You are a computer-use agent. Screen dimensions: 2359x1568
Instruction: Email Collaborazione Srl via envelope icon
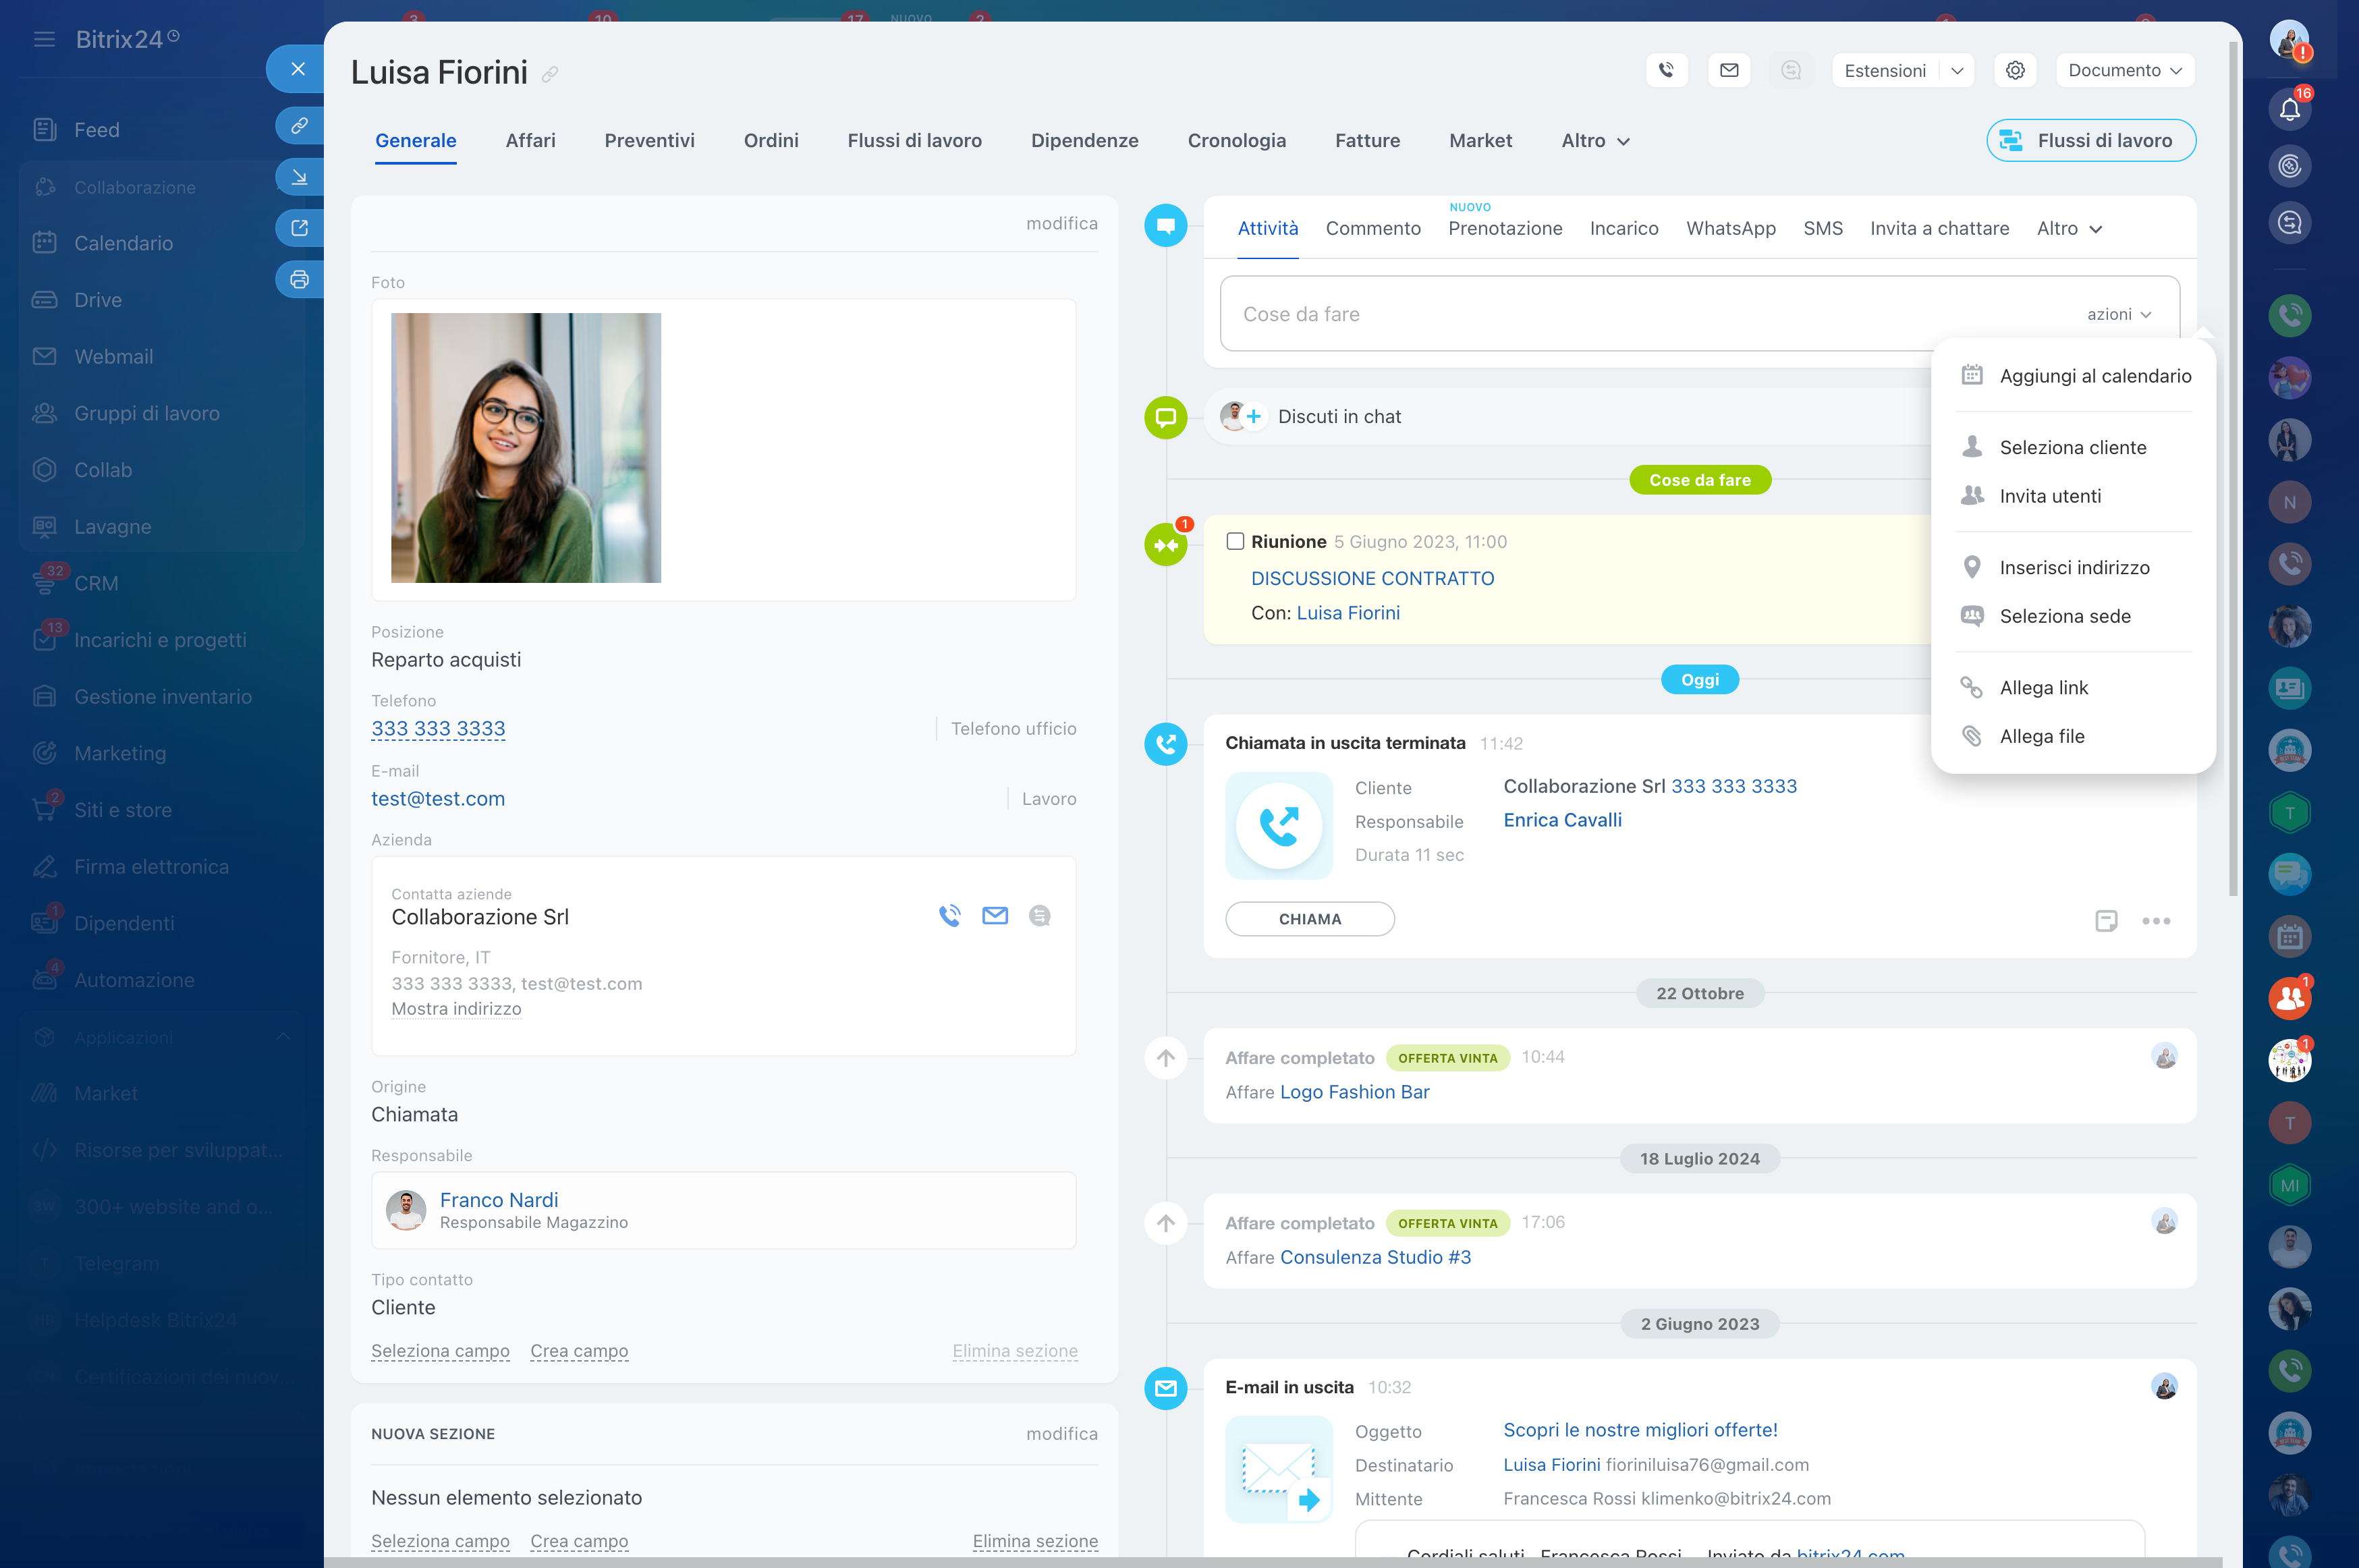(995, 915)
